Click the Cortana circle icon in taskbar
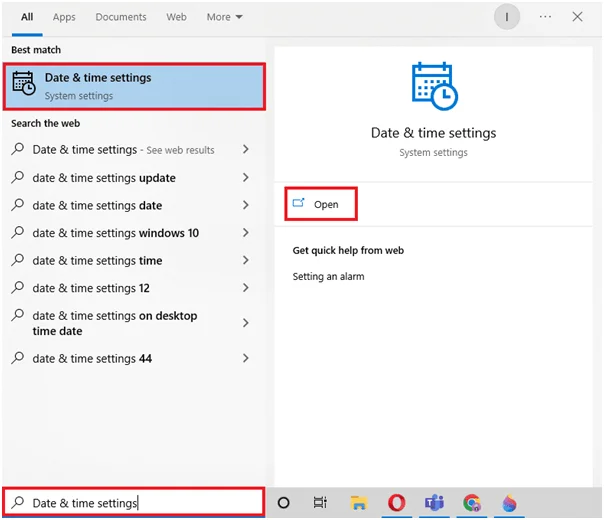Viewport: 604px width, 520px height. pyautogui.click(x=284, y=503)
